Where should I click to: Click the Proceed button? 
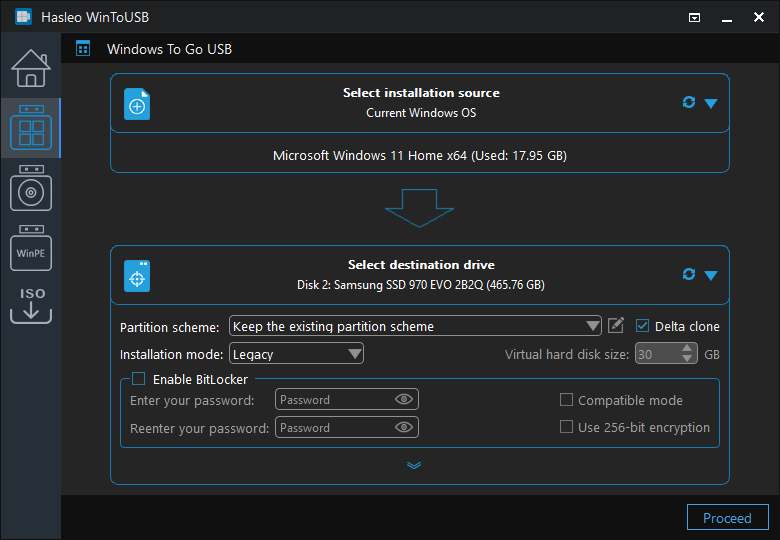pos(727,518)
